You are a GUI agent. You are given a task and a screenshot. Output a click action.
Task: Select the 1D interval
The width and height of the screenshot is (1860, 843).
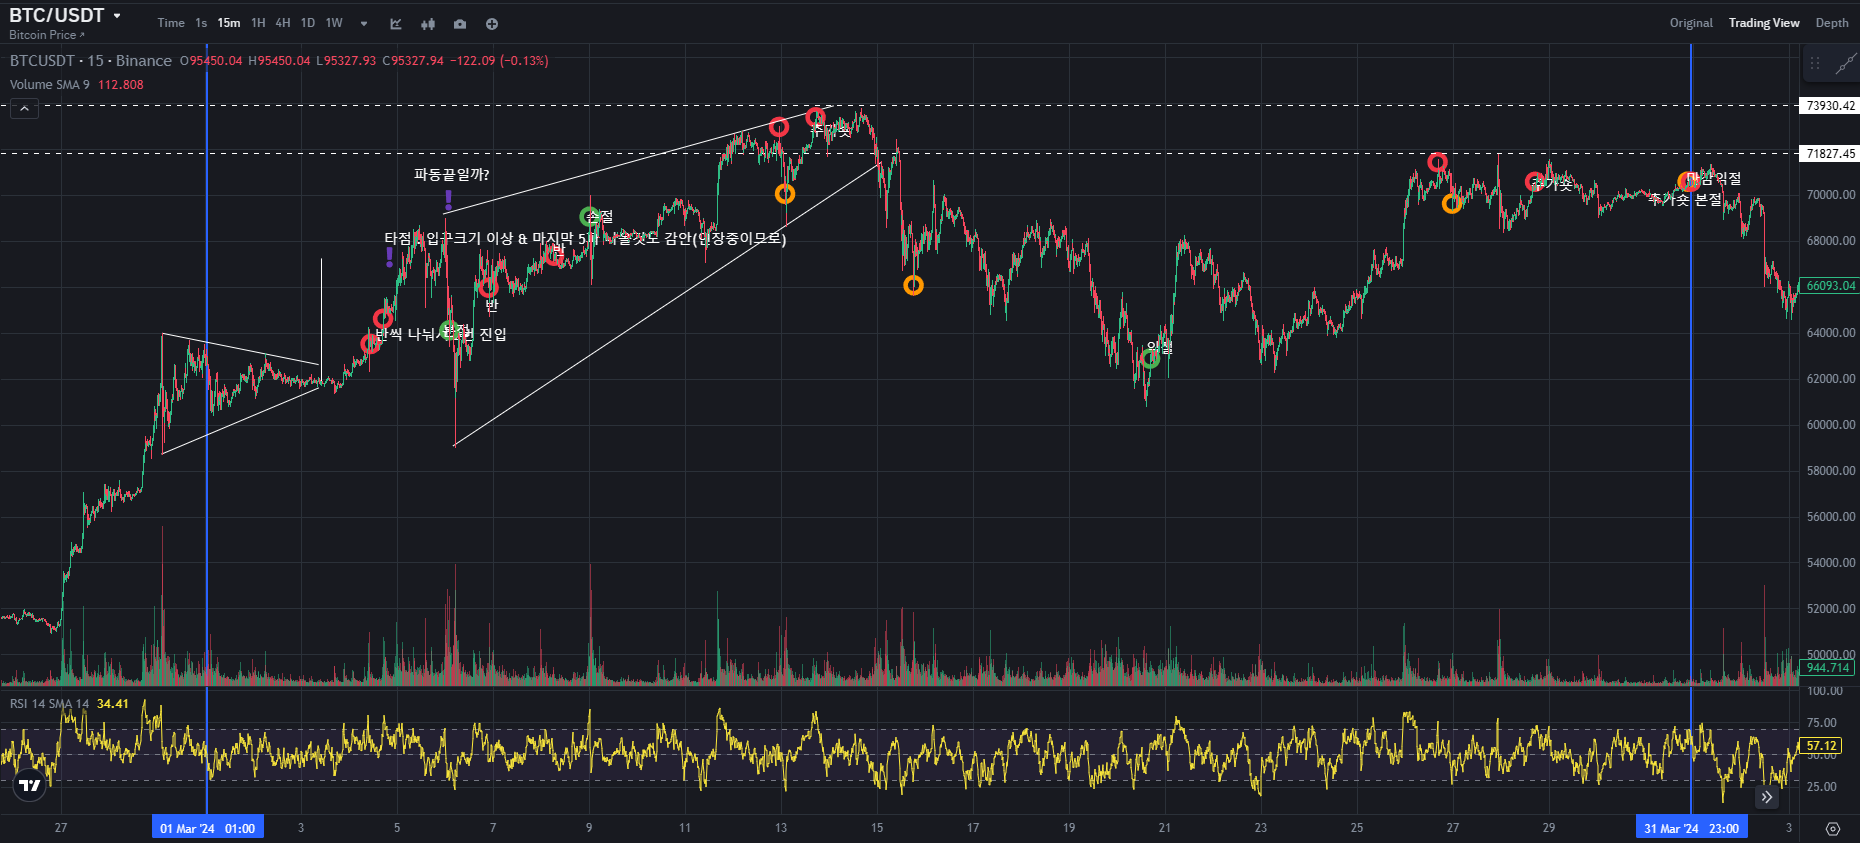pos(308,23)
